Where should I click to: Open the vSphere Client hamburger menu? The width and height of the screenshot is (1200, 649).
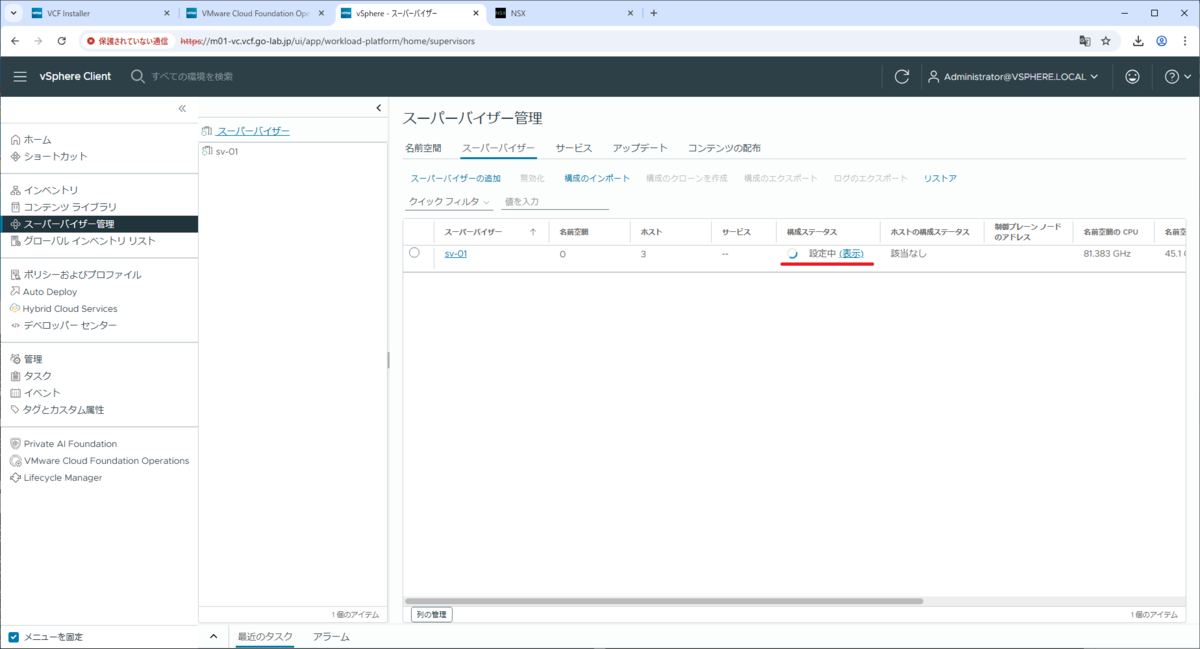[20, 77]
